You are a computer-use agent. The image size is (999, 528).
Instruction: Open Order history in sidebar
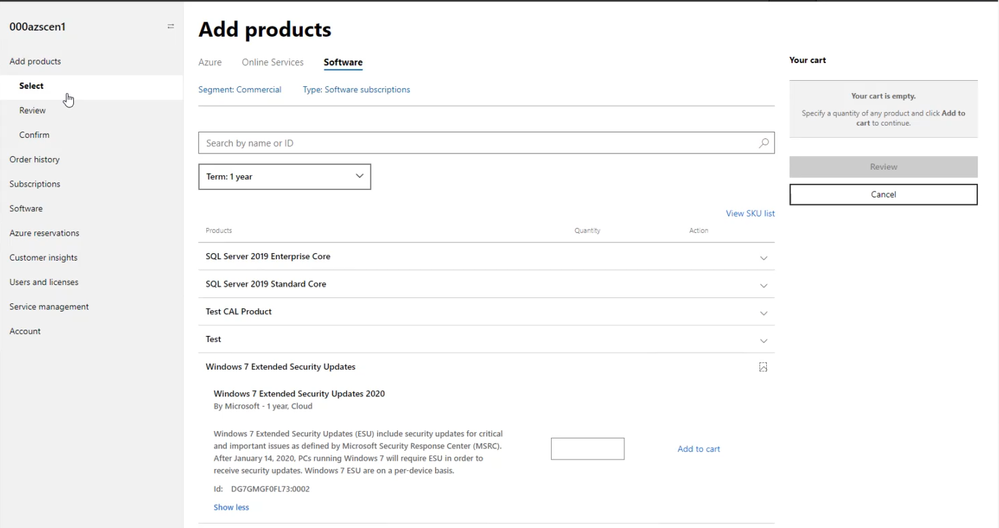click(34, 159)
